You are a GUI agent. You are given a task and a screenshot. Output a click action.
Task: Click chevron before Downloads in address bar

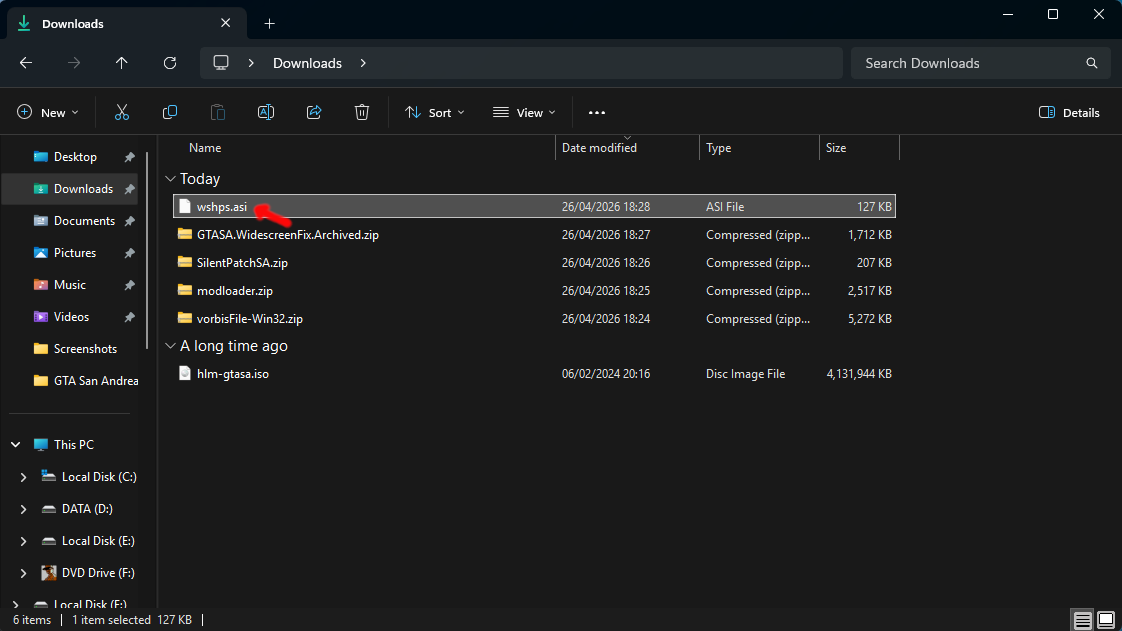tap(251, 63)
